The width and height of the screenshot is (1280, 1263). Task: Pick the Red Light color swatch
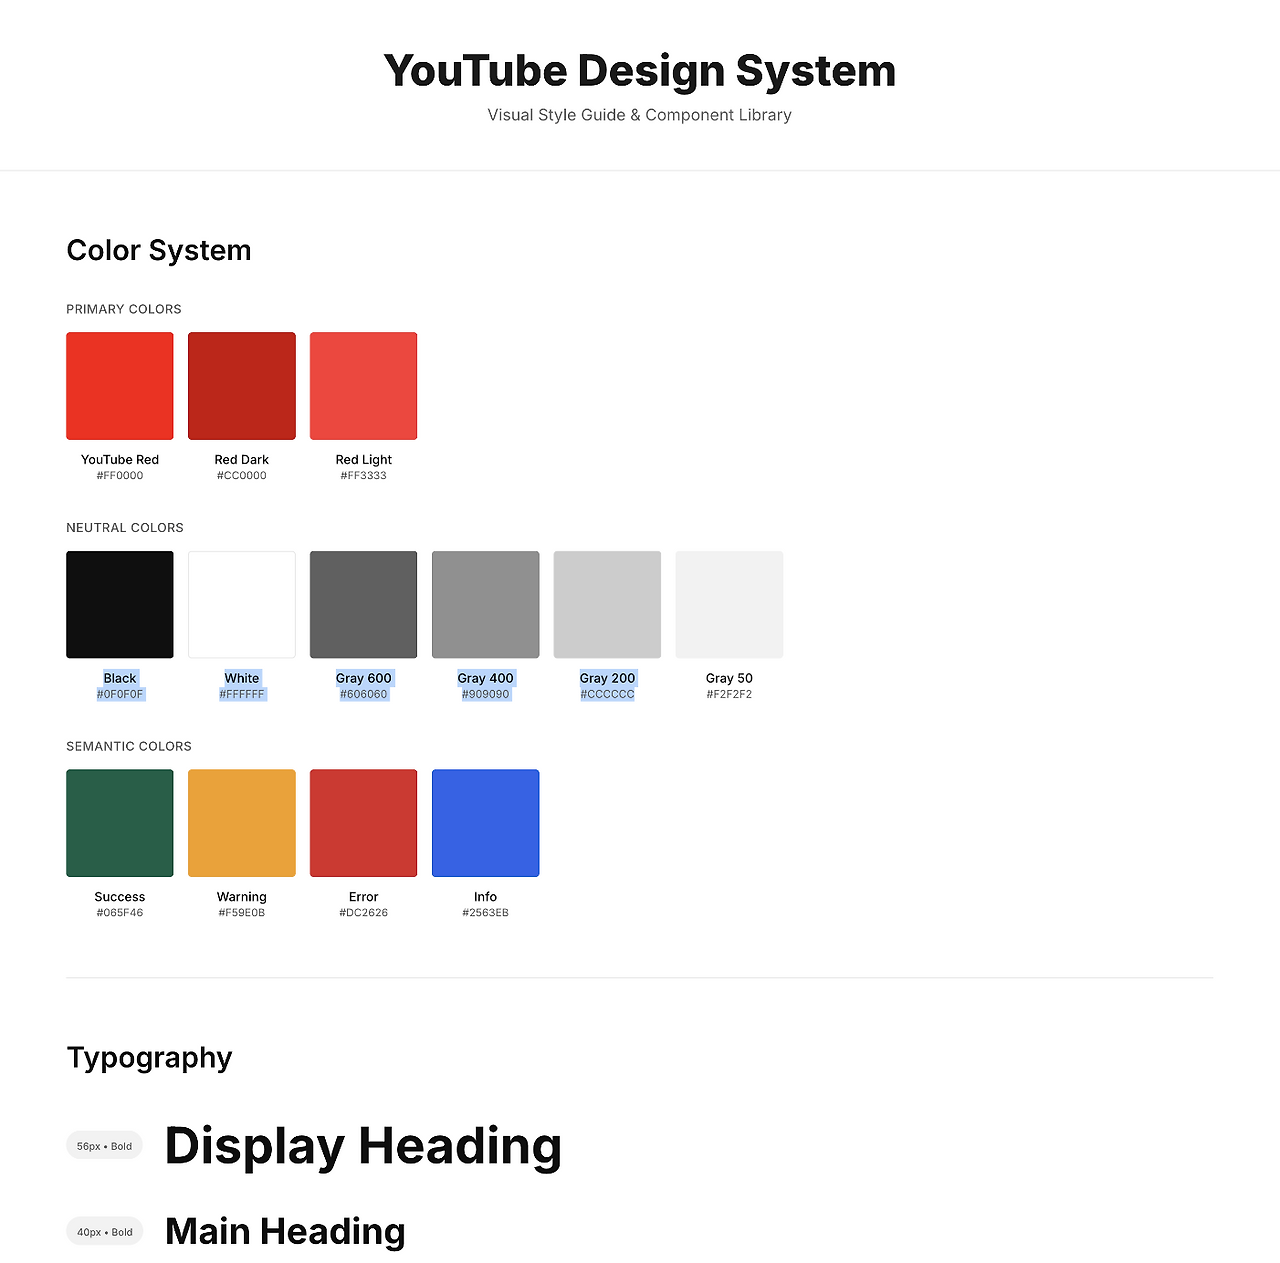(364, 386)
